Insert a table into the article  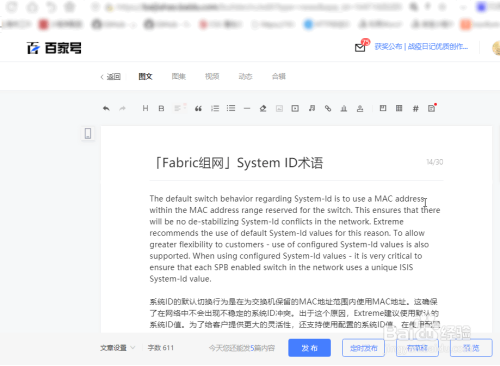pyautogui.click(x=399, y=108)
